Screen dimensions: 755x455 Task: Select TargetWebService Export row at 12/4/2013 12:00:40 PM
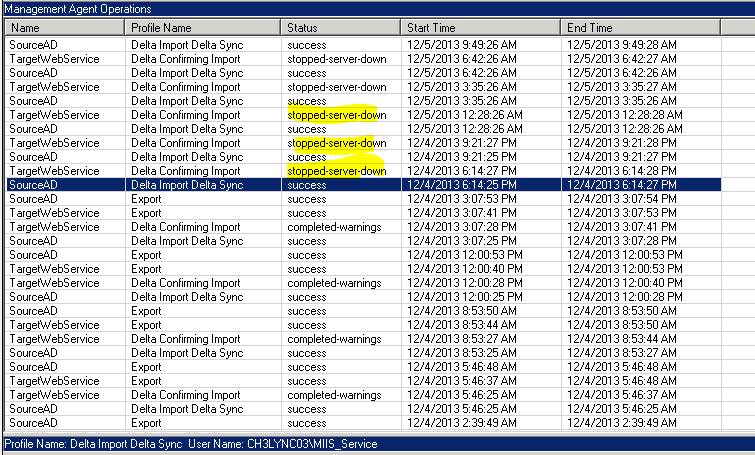[x=363, y=269]
